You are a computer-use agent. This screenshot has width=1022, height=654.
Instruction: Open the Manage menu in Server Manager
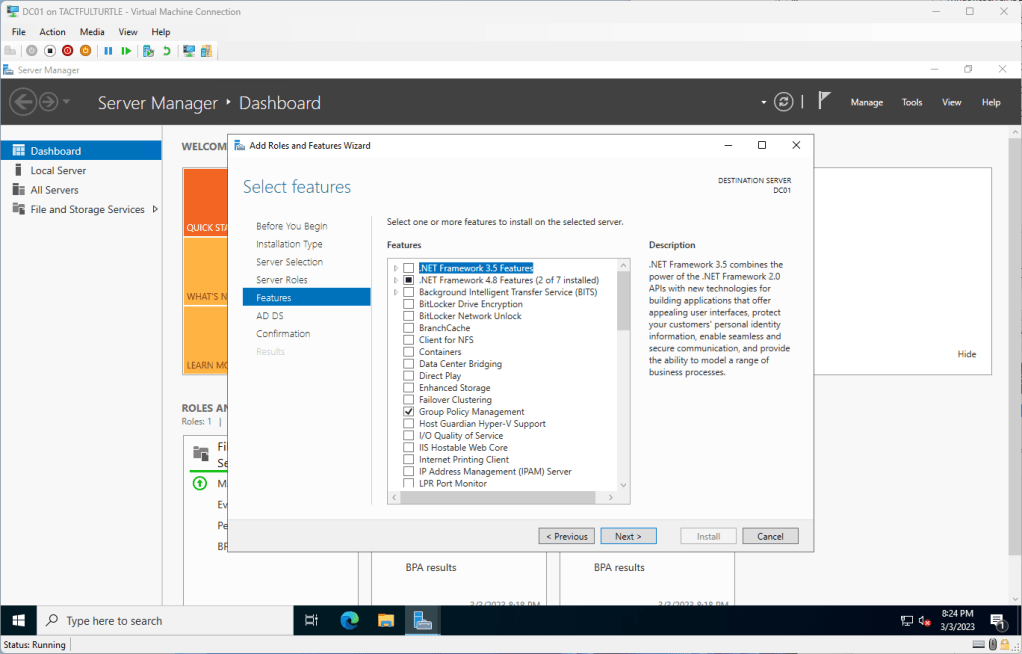(x=866, y=102)
